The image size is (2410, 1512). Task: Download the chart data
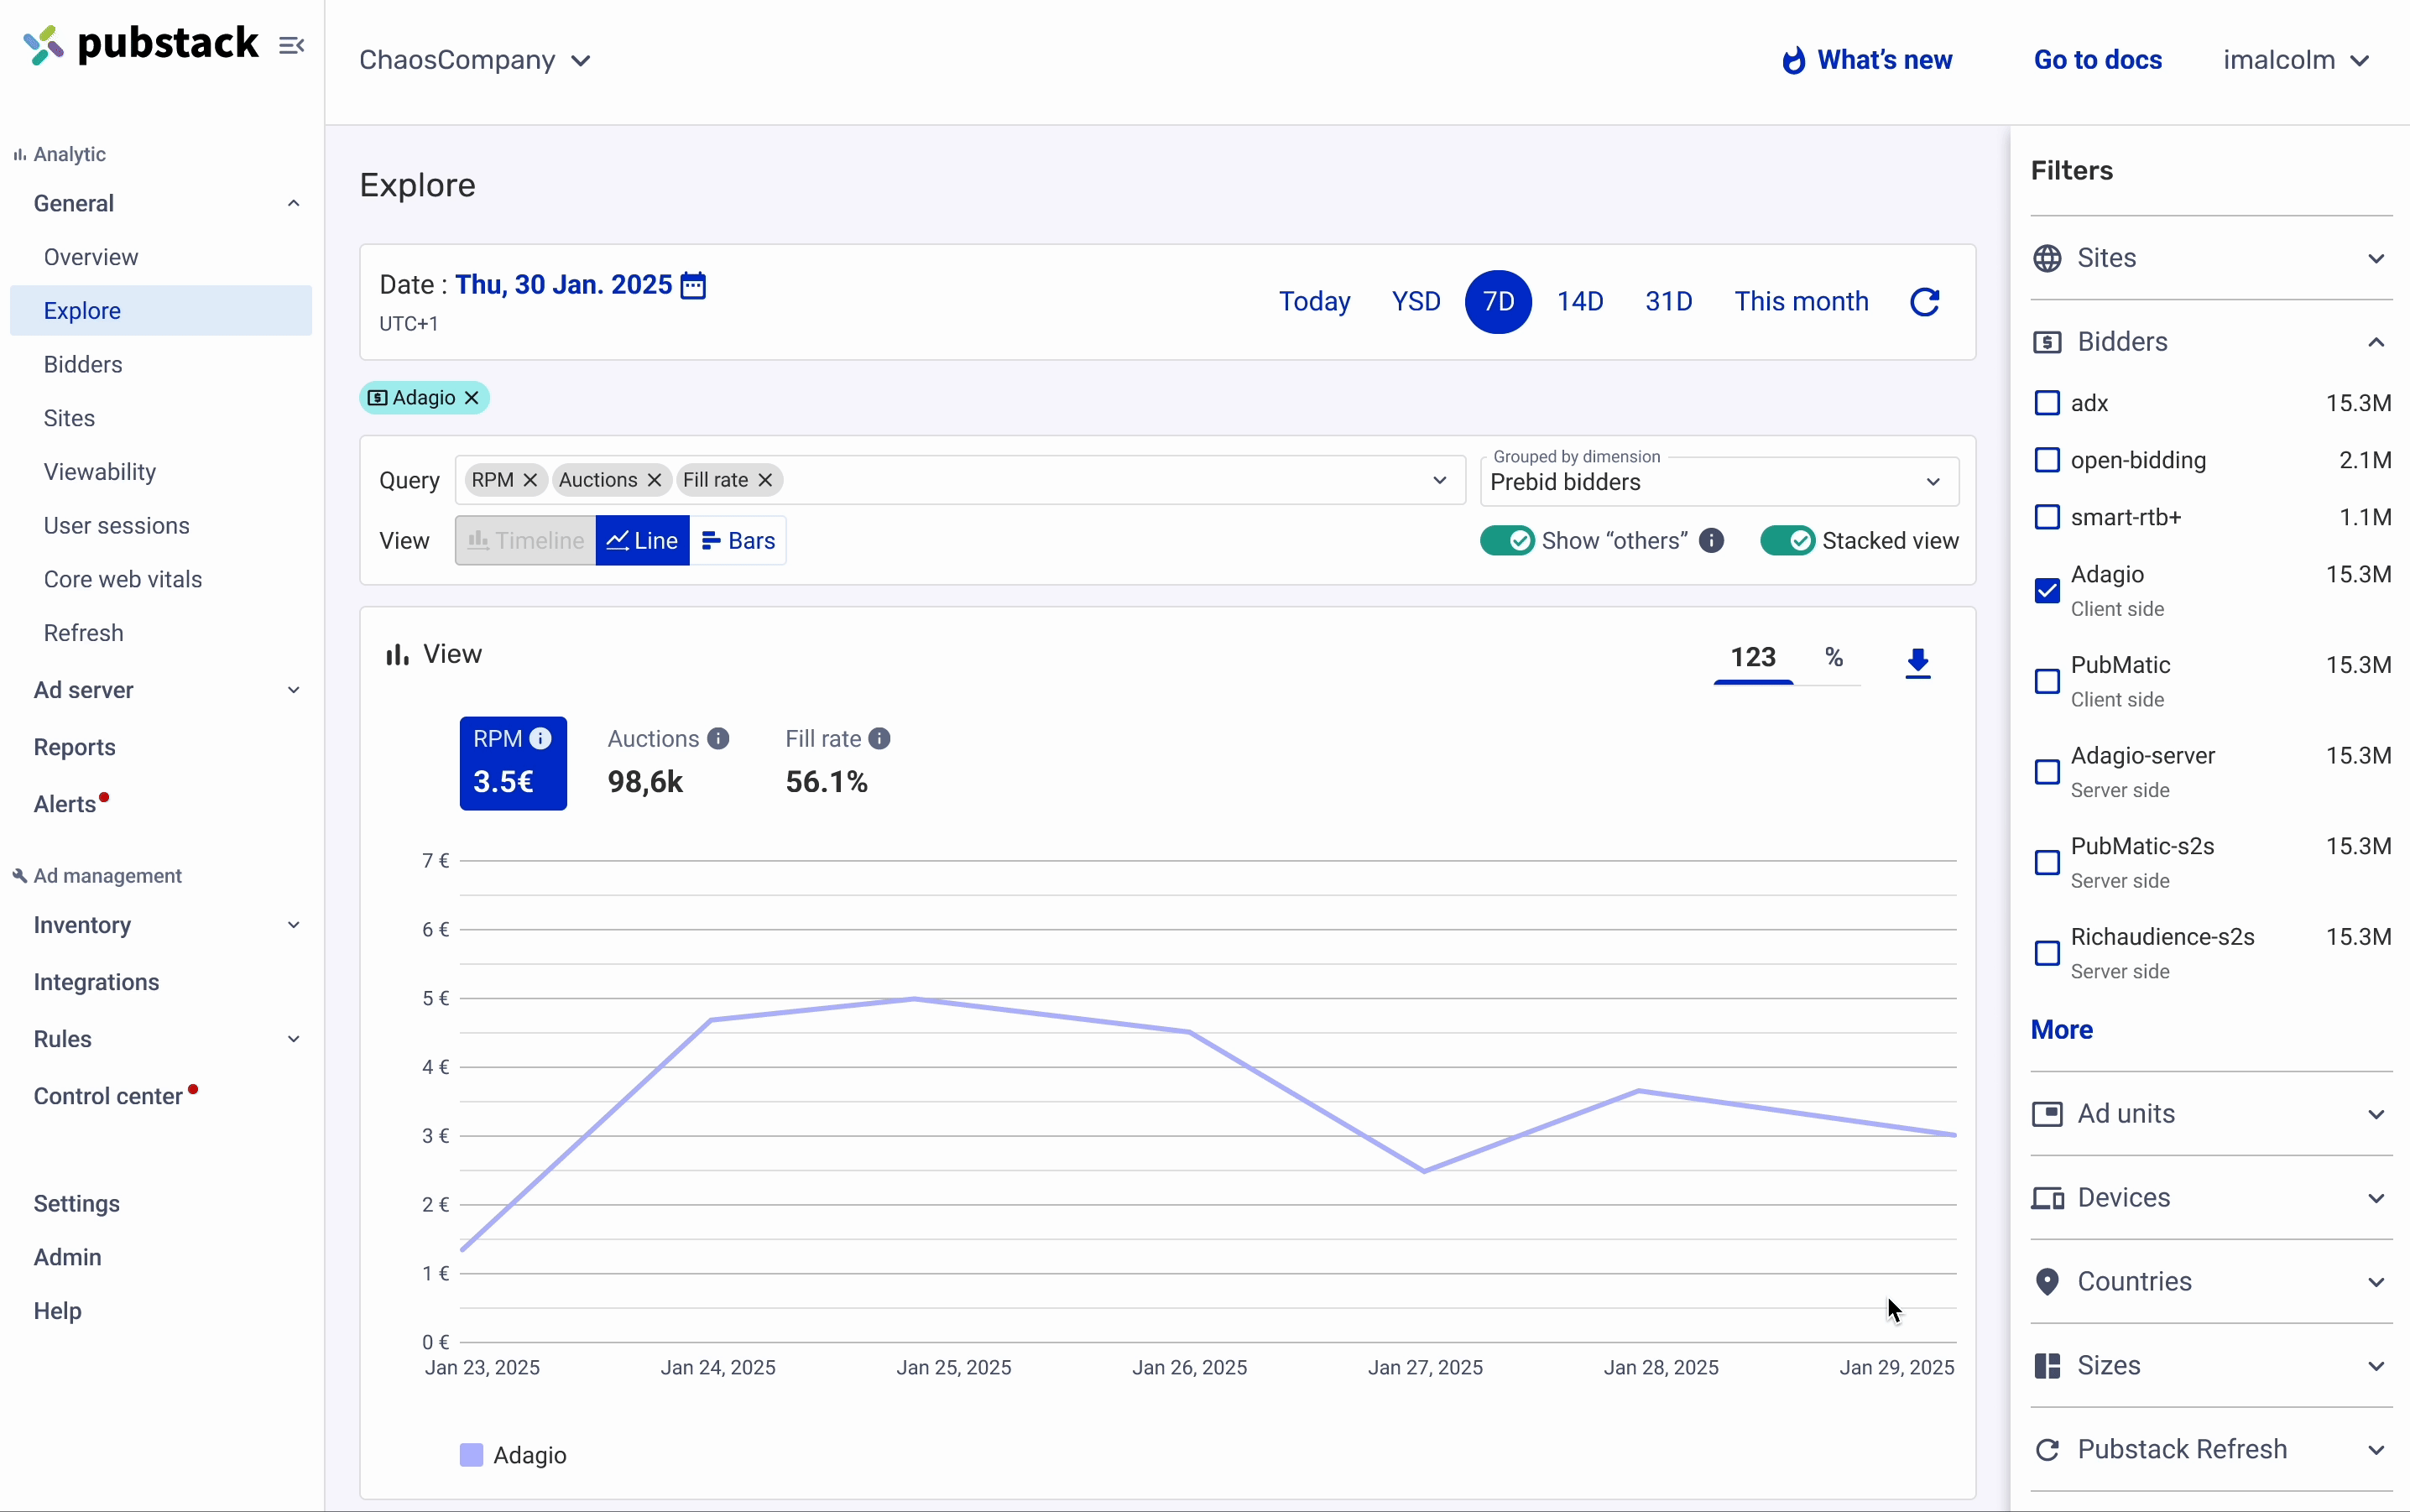(1918, 663)
